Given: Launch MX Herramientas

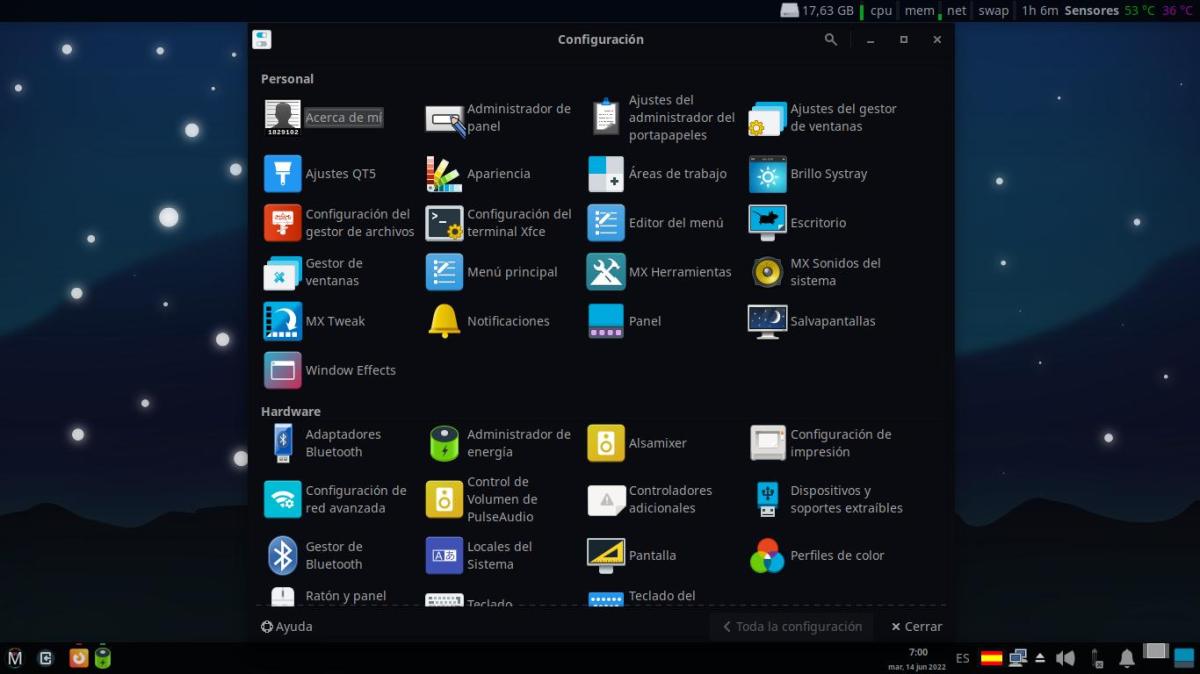Looking at the screenshot, I should [606, 272].
